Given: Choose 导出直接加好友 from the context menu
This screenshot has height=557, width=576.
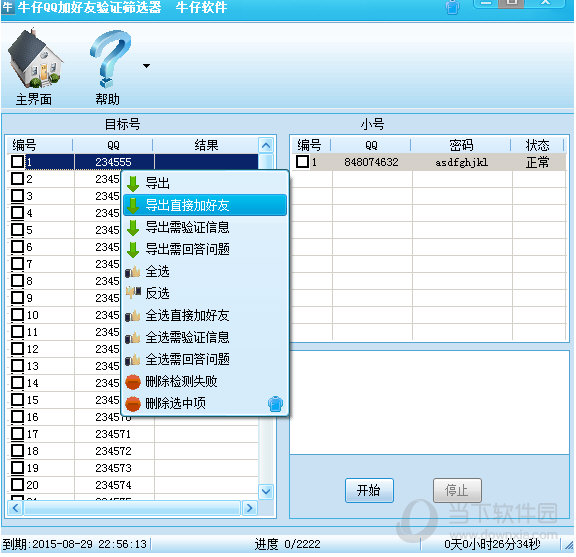Looking at the screenshot, I should (x=205, y=205).
